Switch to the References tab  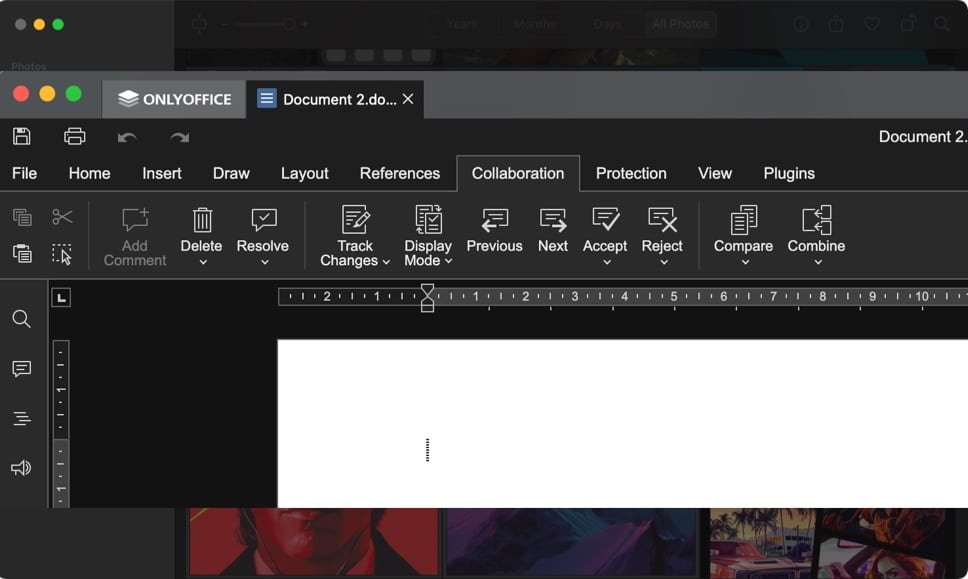click(400, 173)
